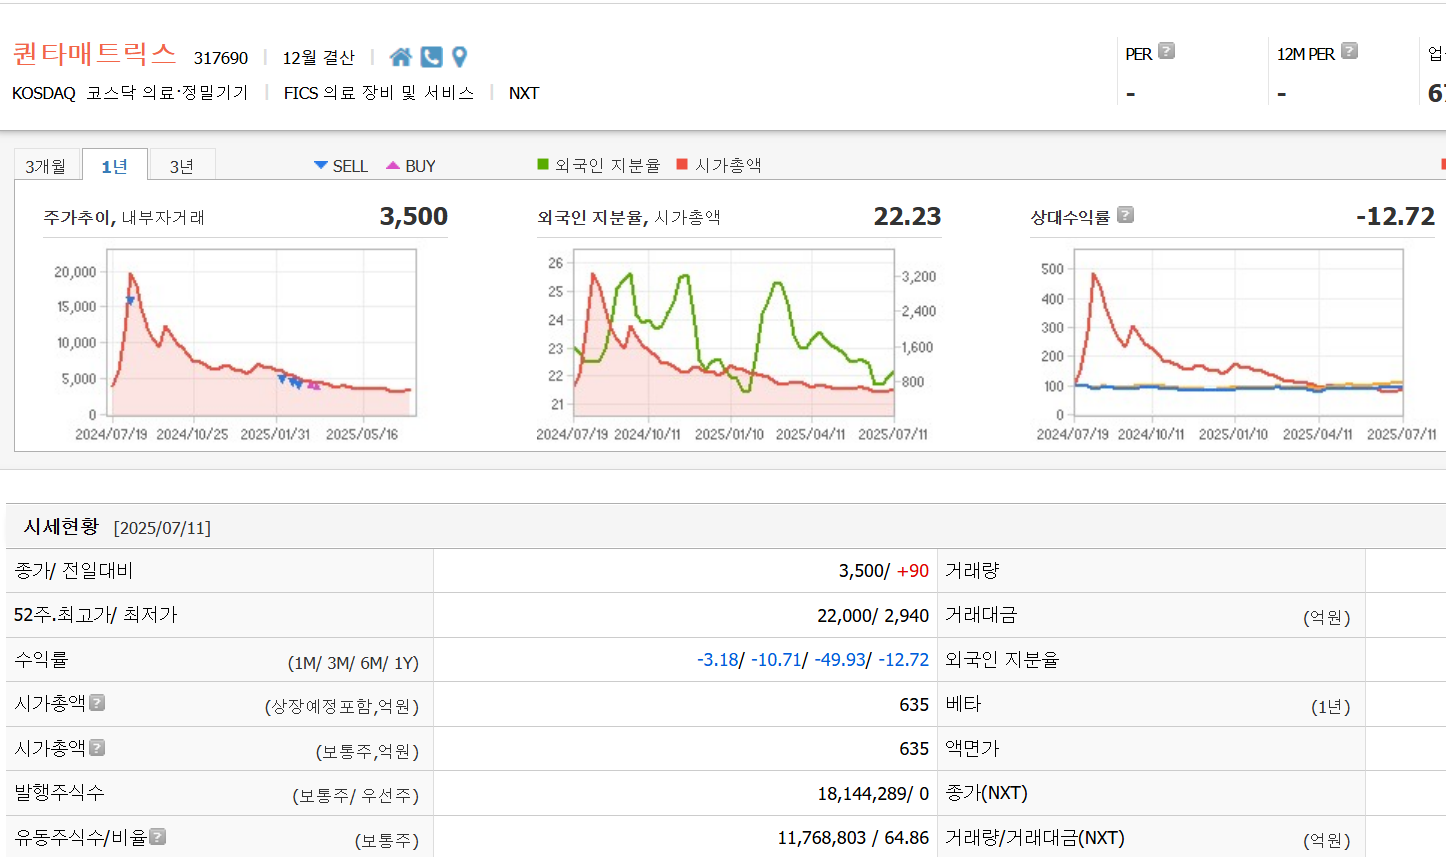Open the company homepage house icon
The image size is (1446, 857).
pyautogui.click(x=400, y=57)
